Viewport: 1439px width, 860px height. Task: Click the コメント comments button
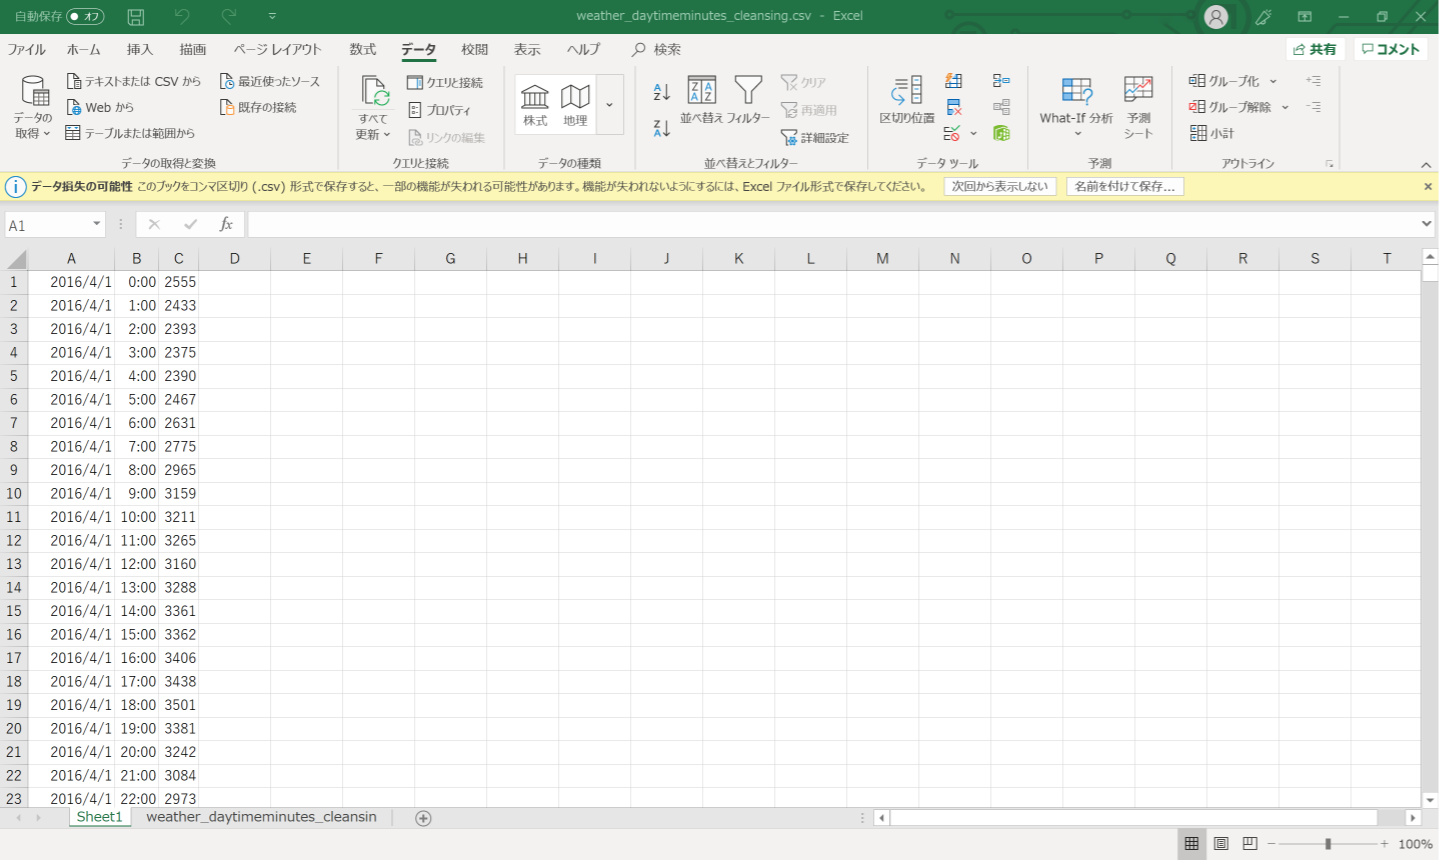(1391, 49)
